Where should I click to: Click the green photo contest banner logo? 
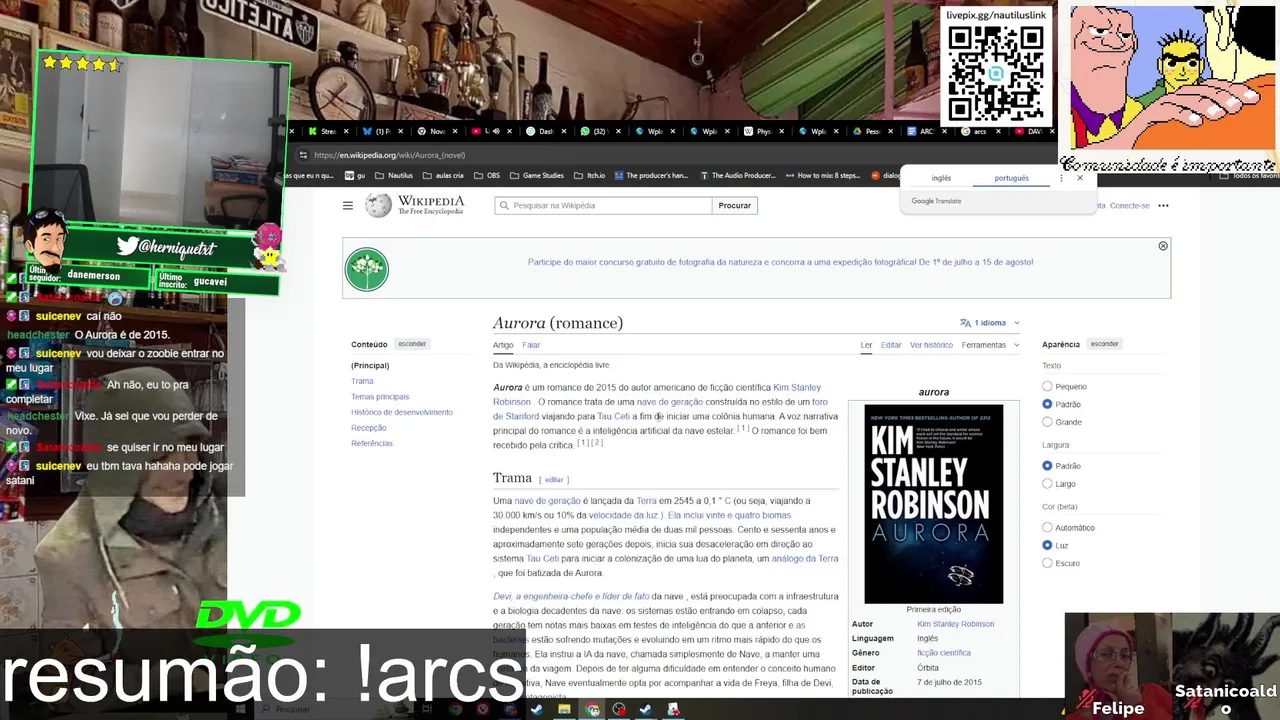pyautogui.click(x=367, y=269)
